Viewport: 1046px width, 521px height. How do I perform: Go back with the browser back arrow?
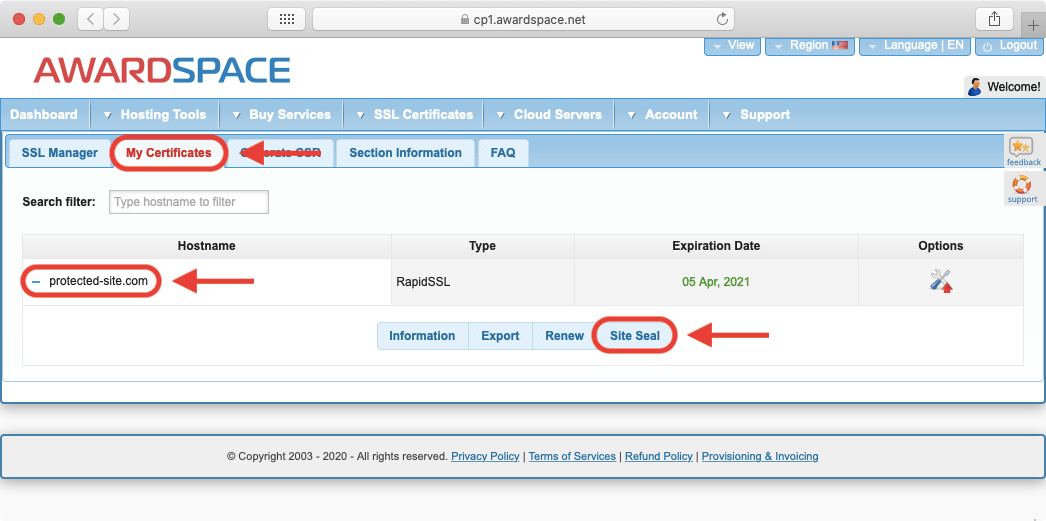[90, 19]
